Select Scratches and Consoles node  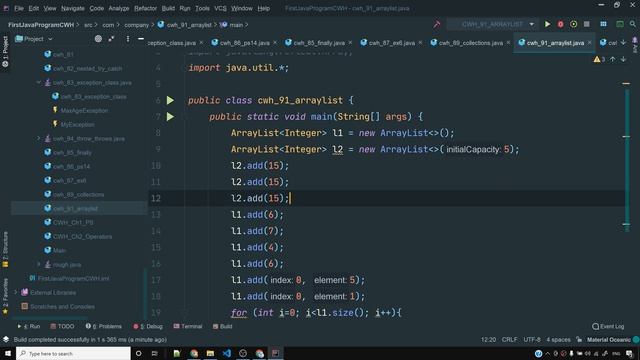tap(62, 307)
